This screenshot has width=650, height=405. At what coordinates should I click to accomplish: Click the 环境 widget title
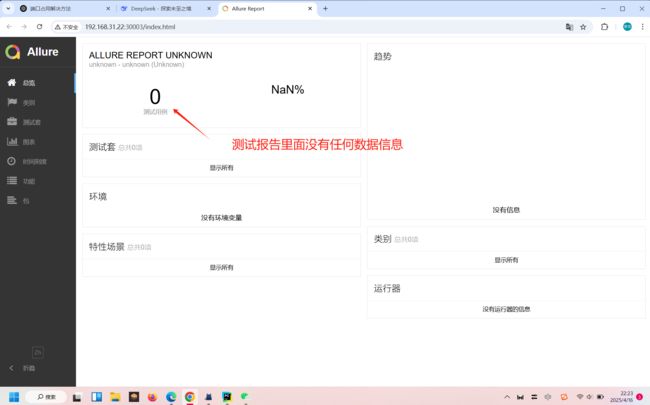[x=98, y=196]
